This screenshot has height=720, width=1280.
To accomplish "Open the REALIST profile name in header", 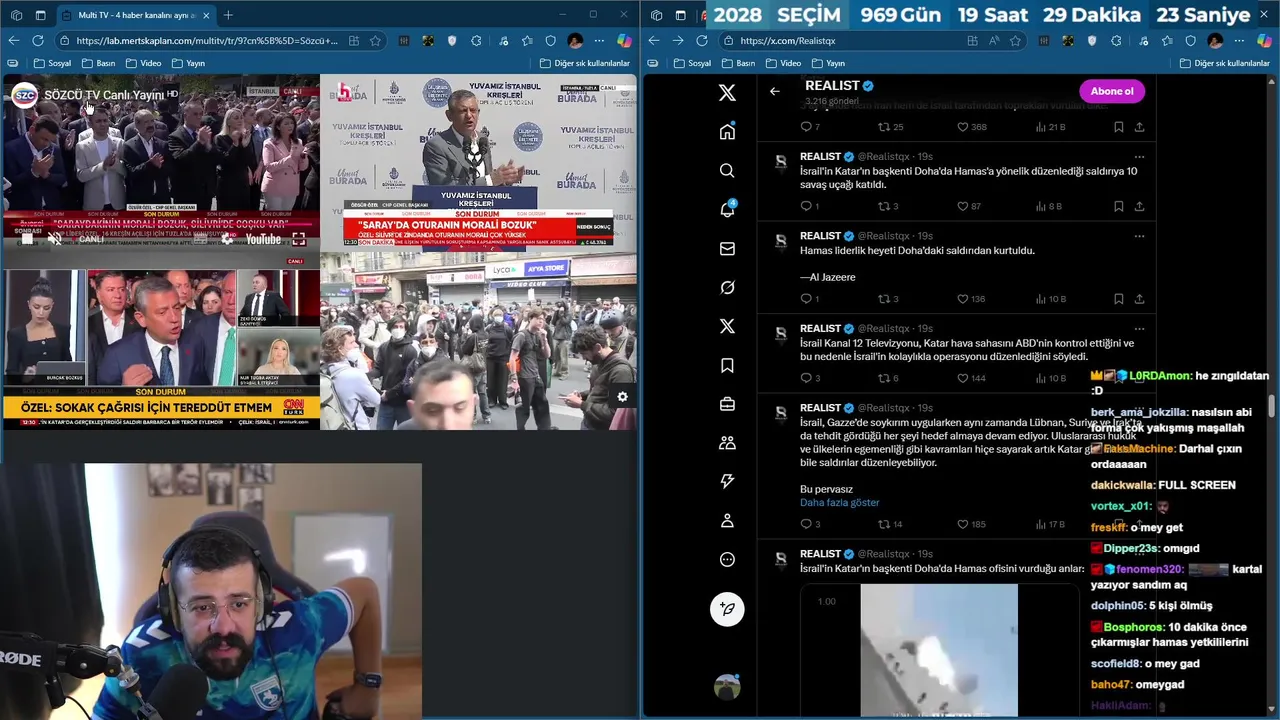I will 832,85.
